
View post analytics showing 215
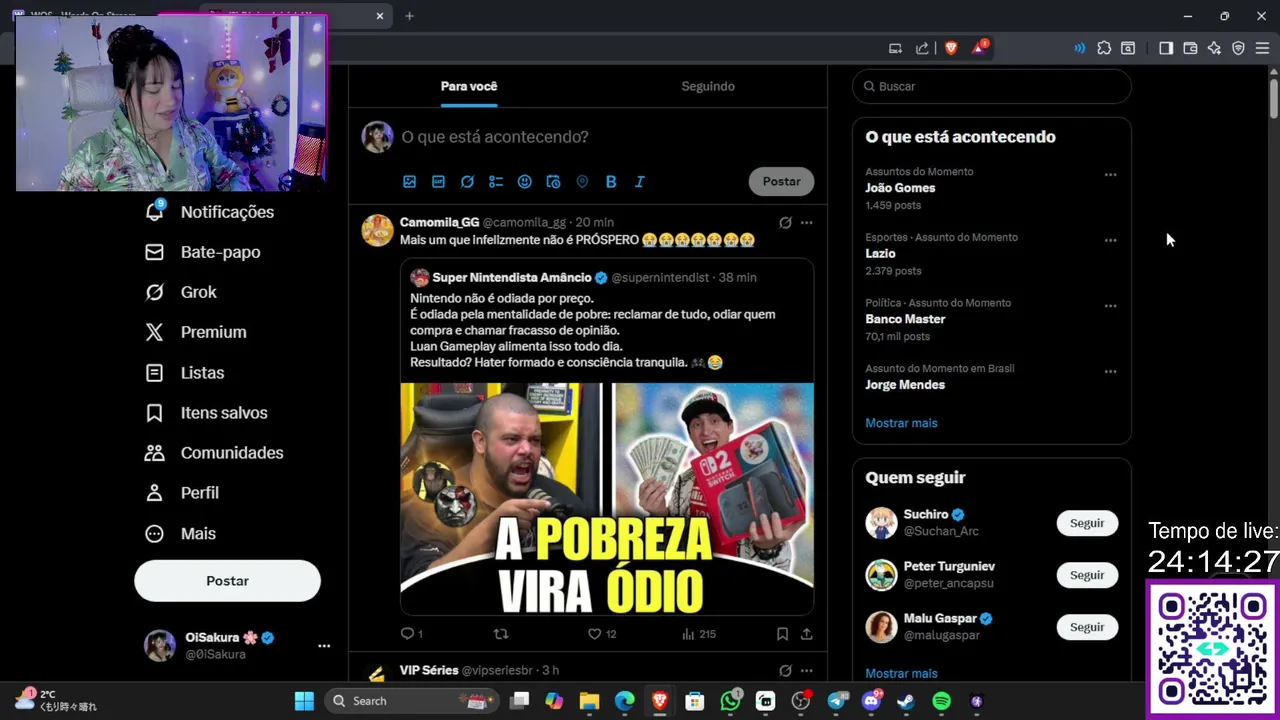698,634
